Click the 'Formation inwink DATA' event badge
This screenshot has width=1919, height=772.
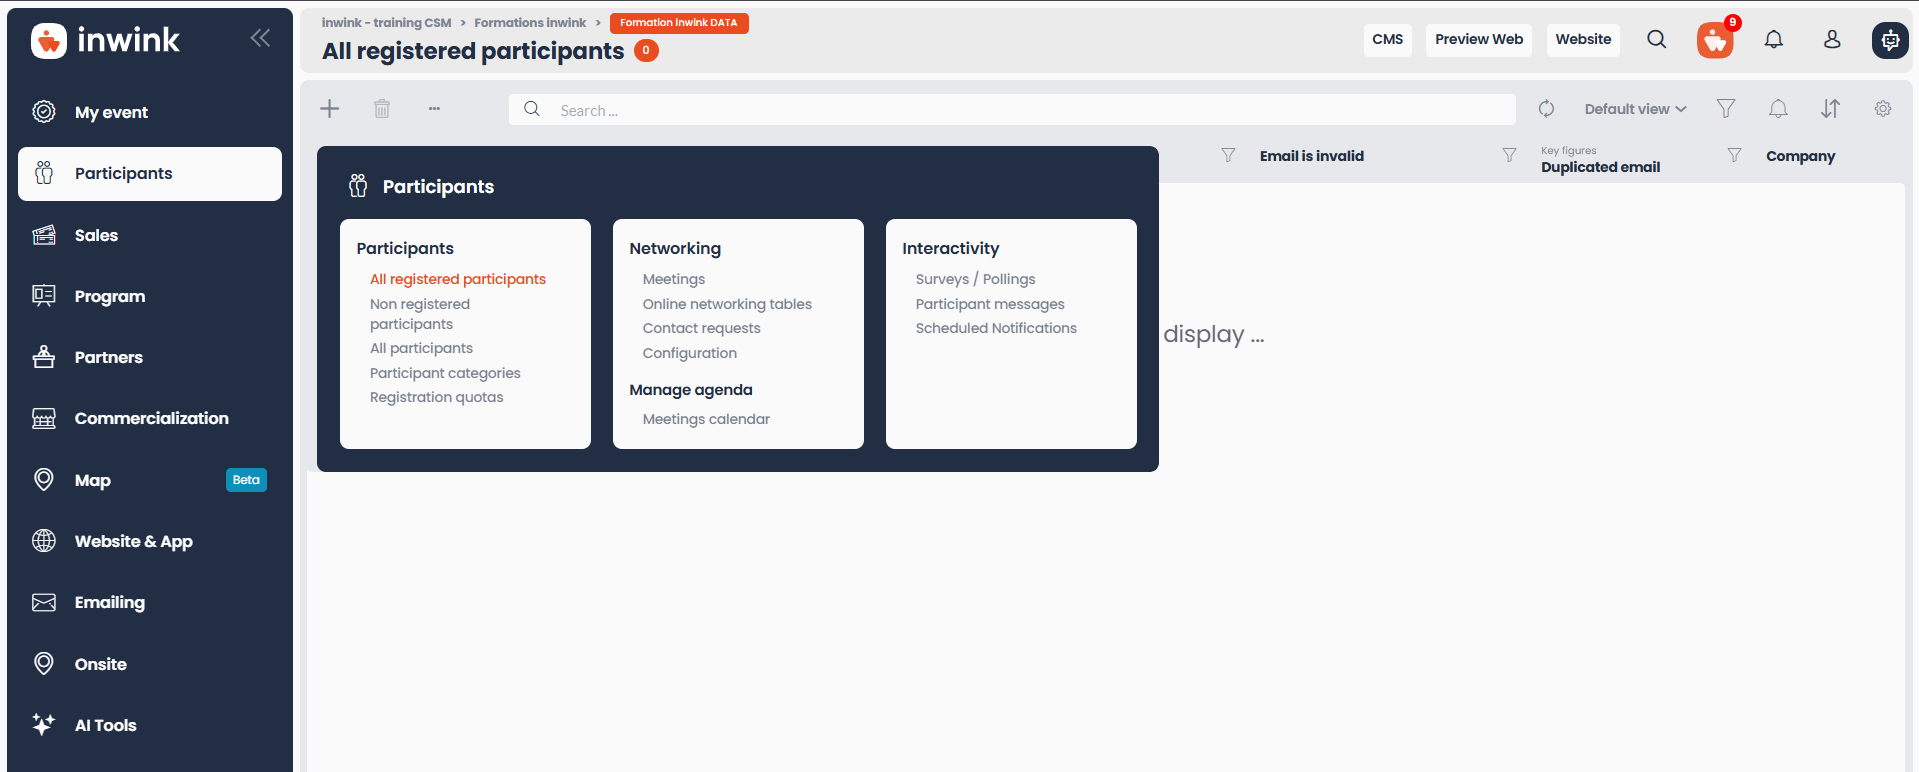point(679,23)
